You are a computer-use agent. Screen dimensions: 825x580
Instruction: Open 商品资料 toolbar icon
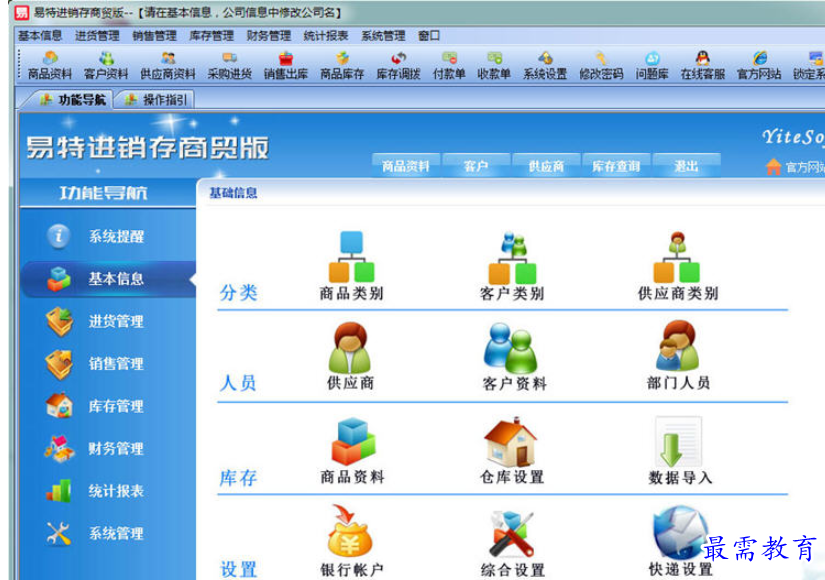(x=49, y=65)
